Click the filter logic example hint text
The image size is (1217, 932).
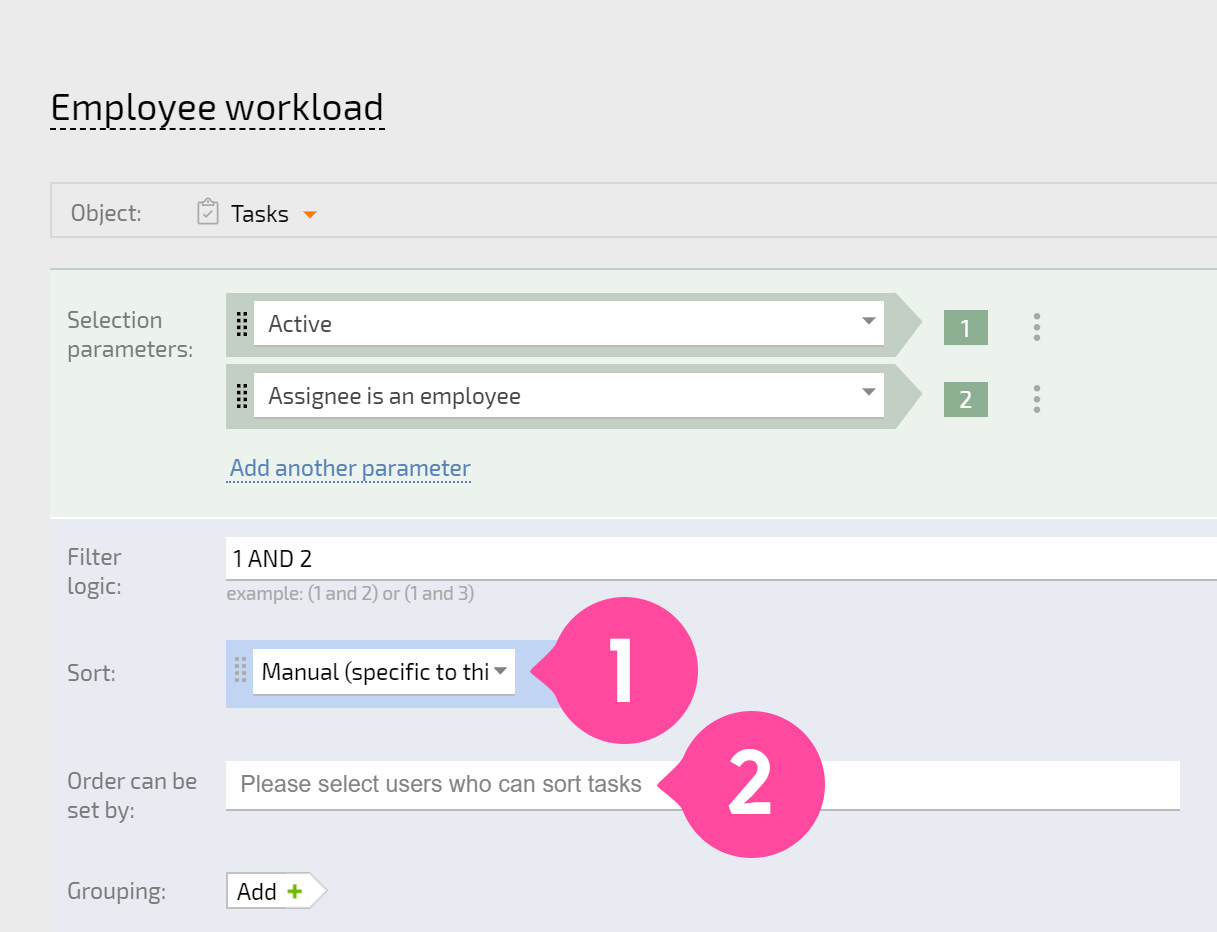350,594
